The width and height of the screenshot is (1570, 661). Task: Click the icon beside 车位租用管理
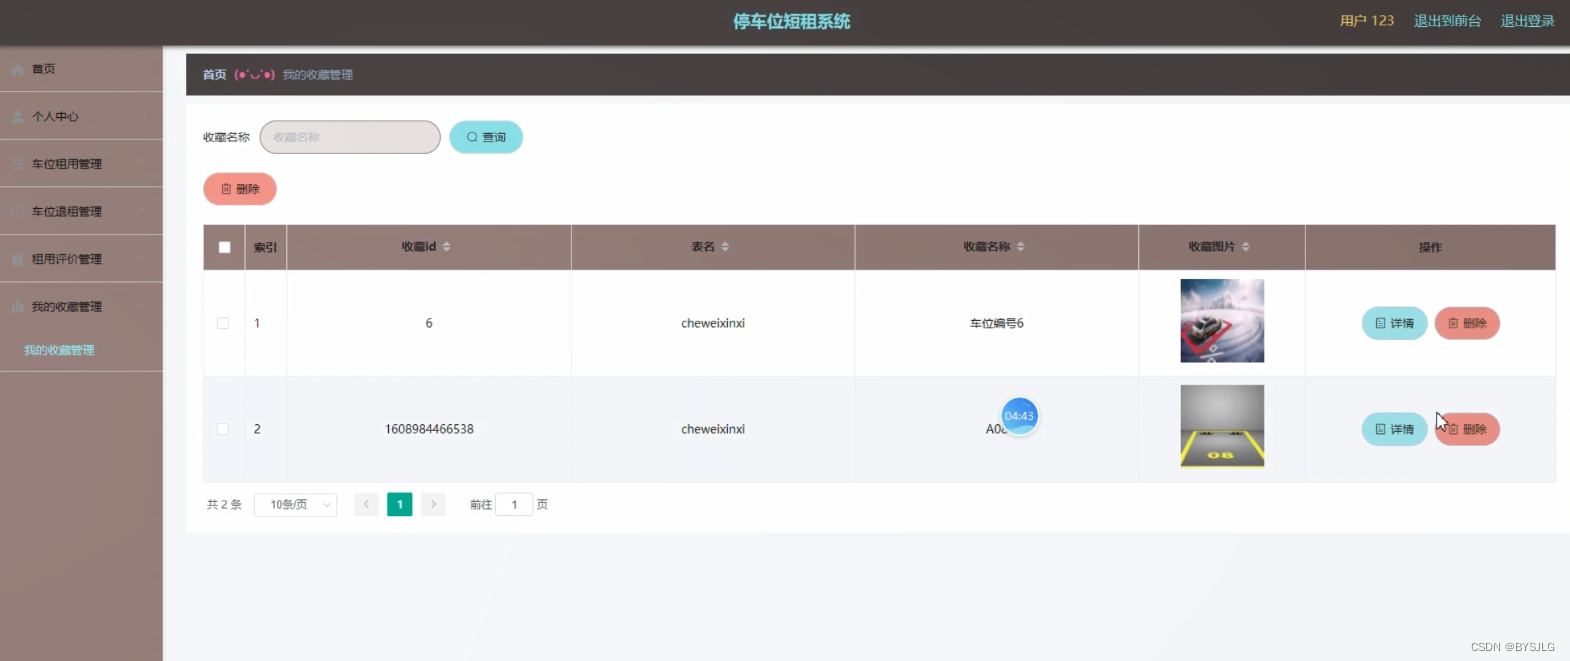pos(17,164)
